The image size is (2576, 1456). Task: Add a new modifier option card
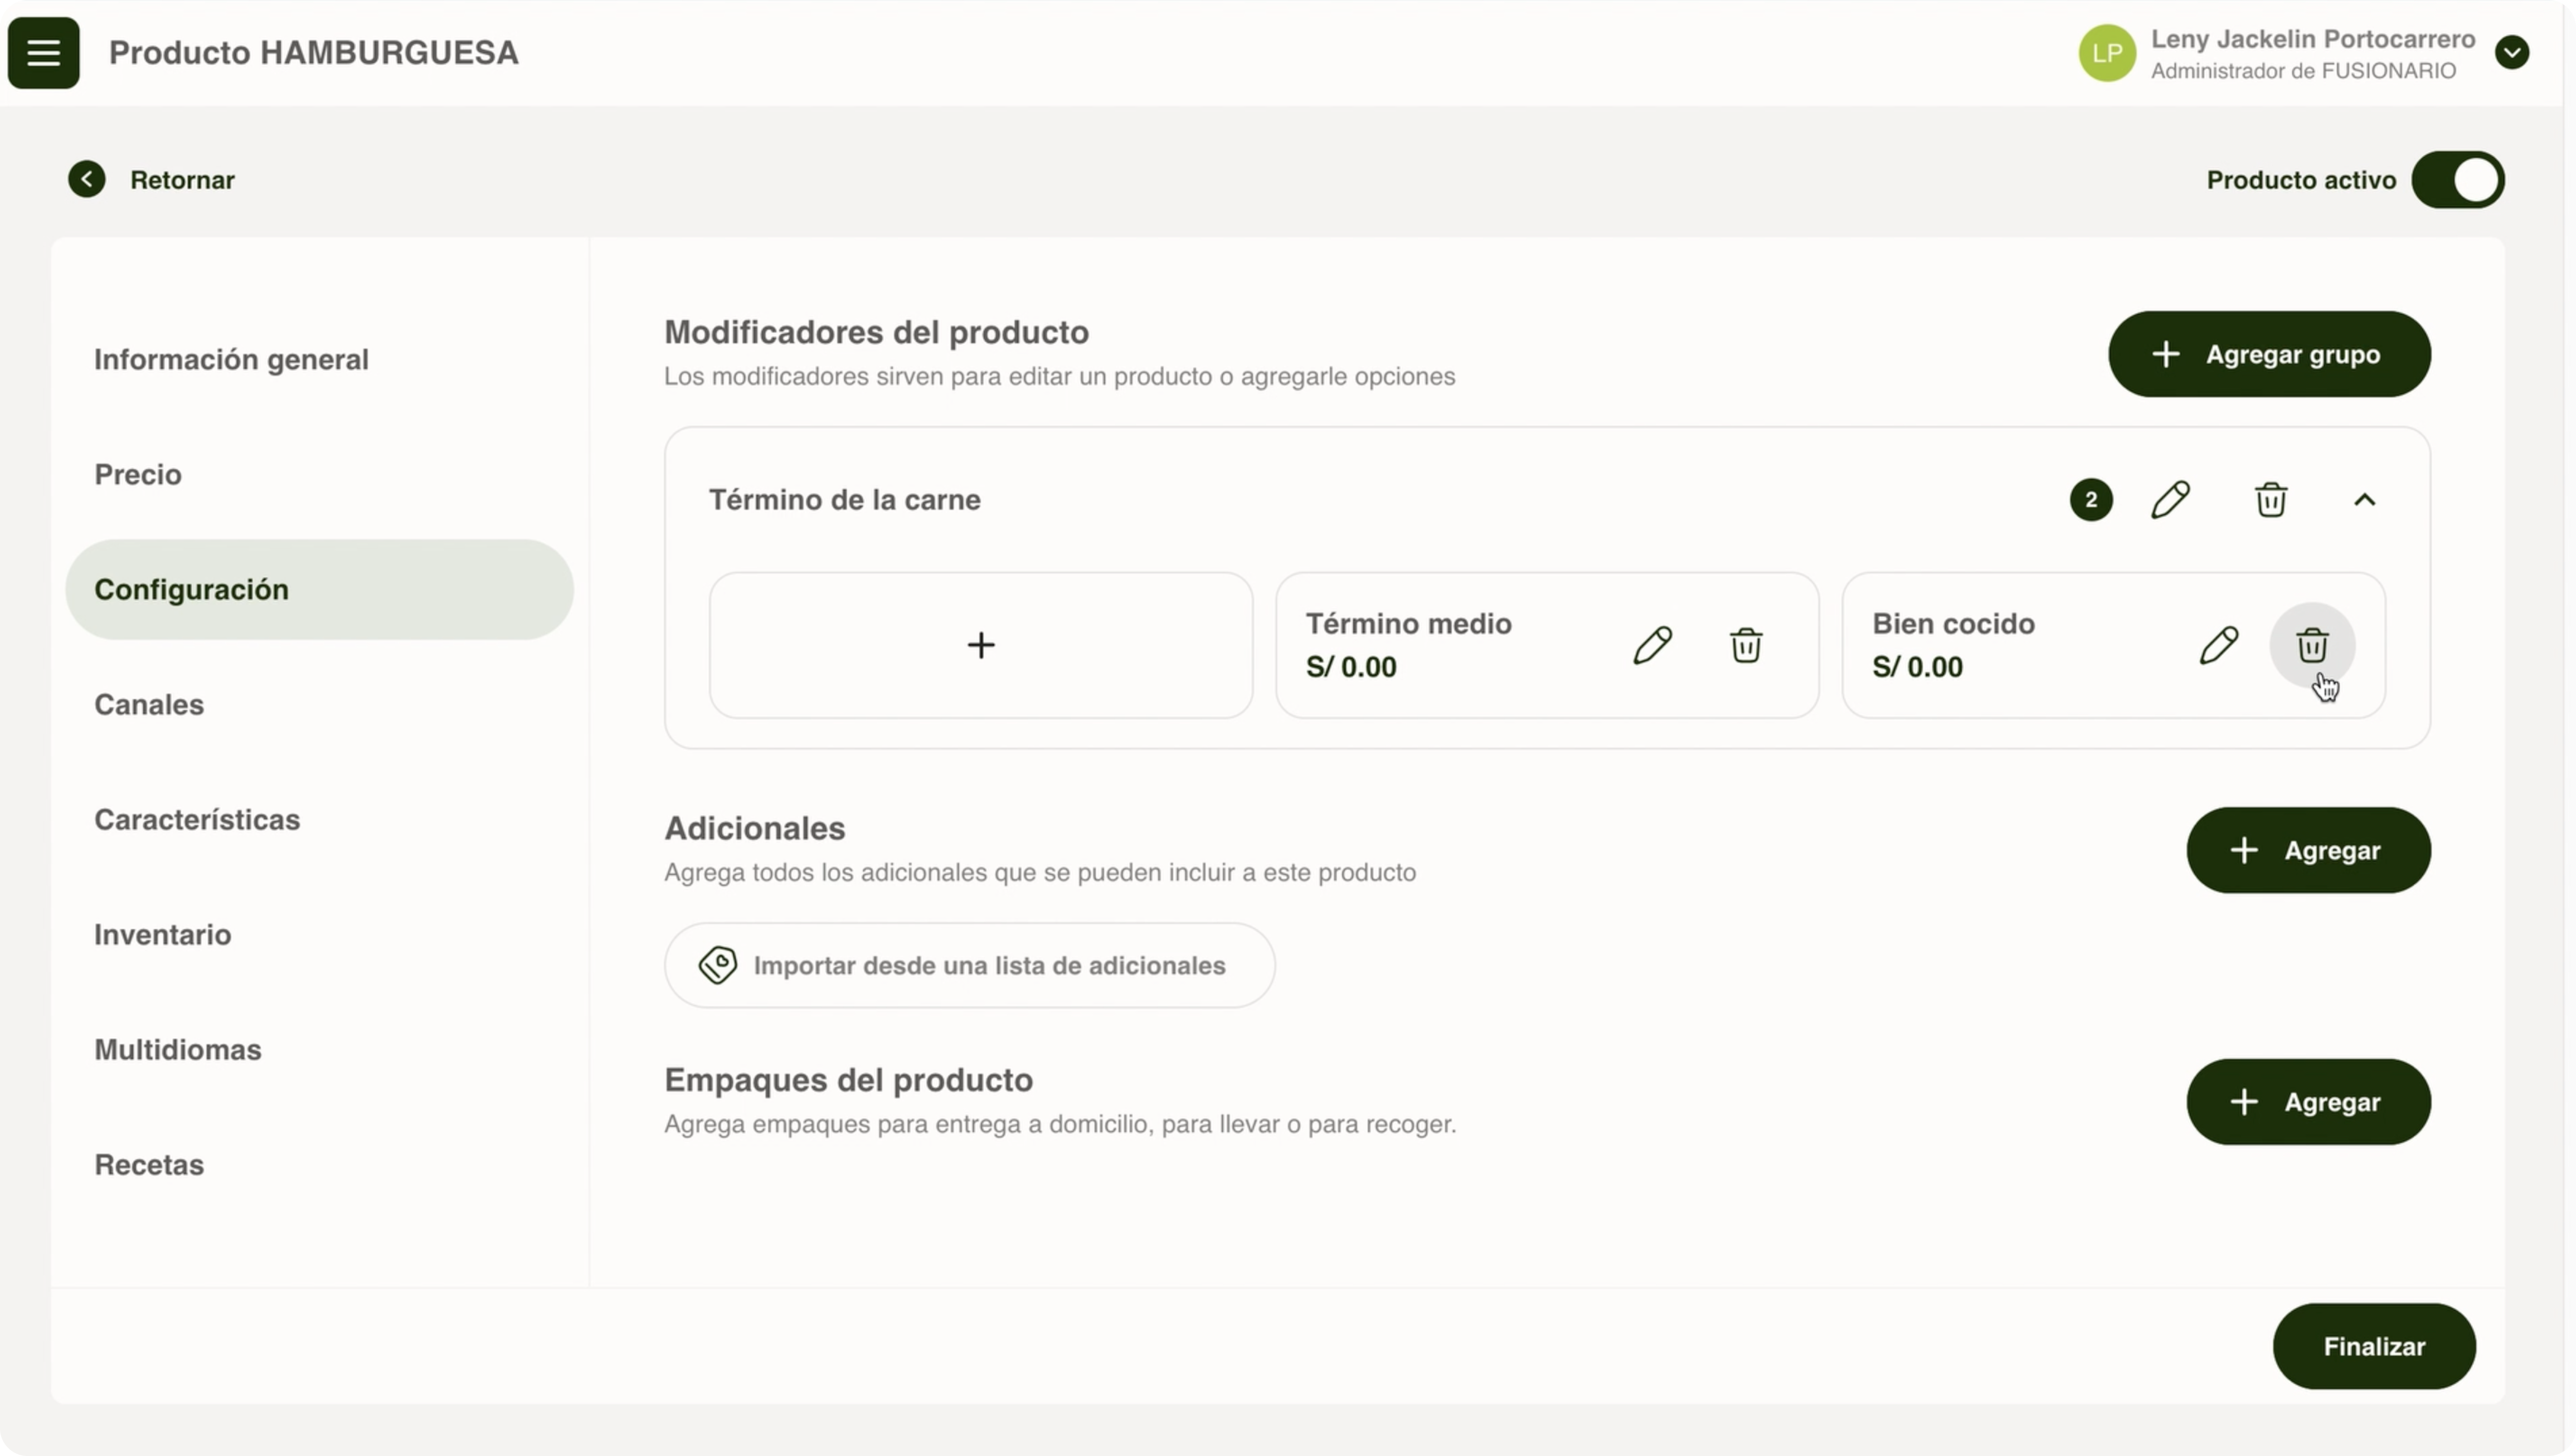[980, 645]
